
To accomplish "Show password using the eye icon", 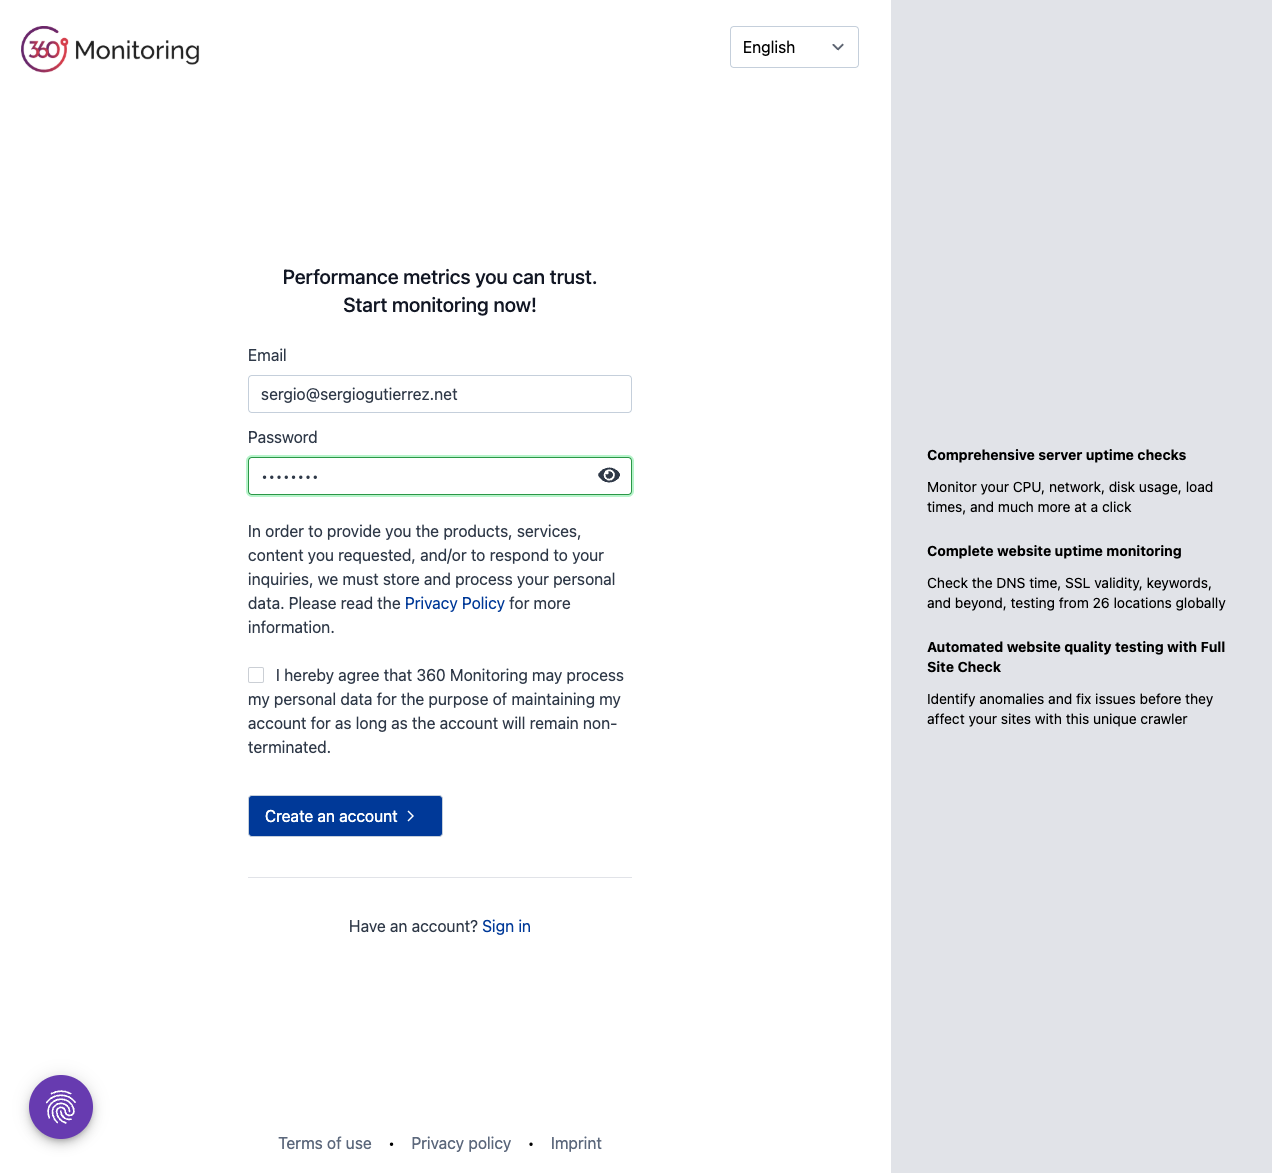I will click(x=609, y=475).
